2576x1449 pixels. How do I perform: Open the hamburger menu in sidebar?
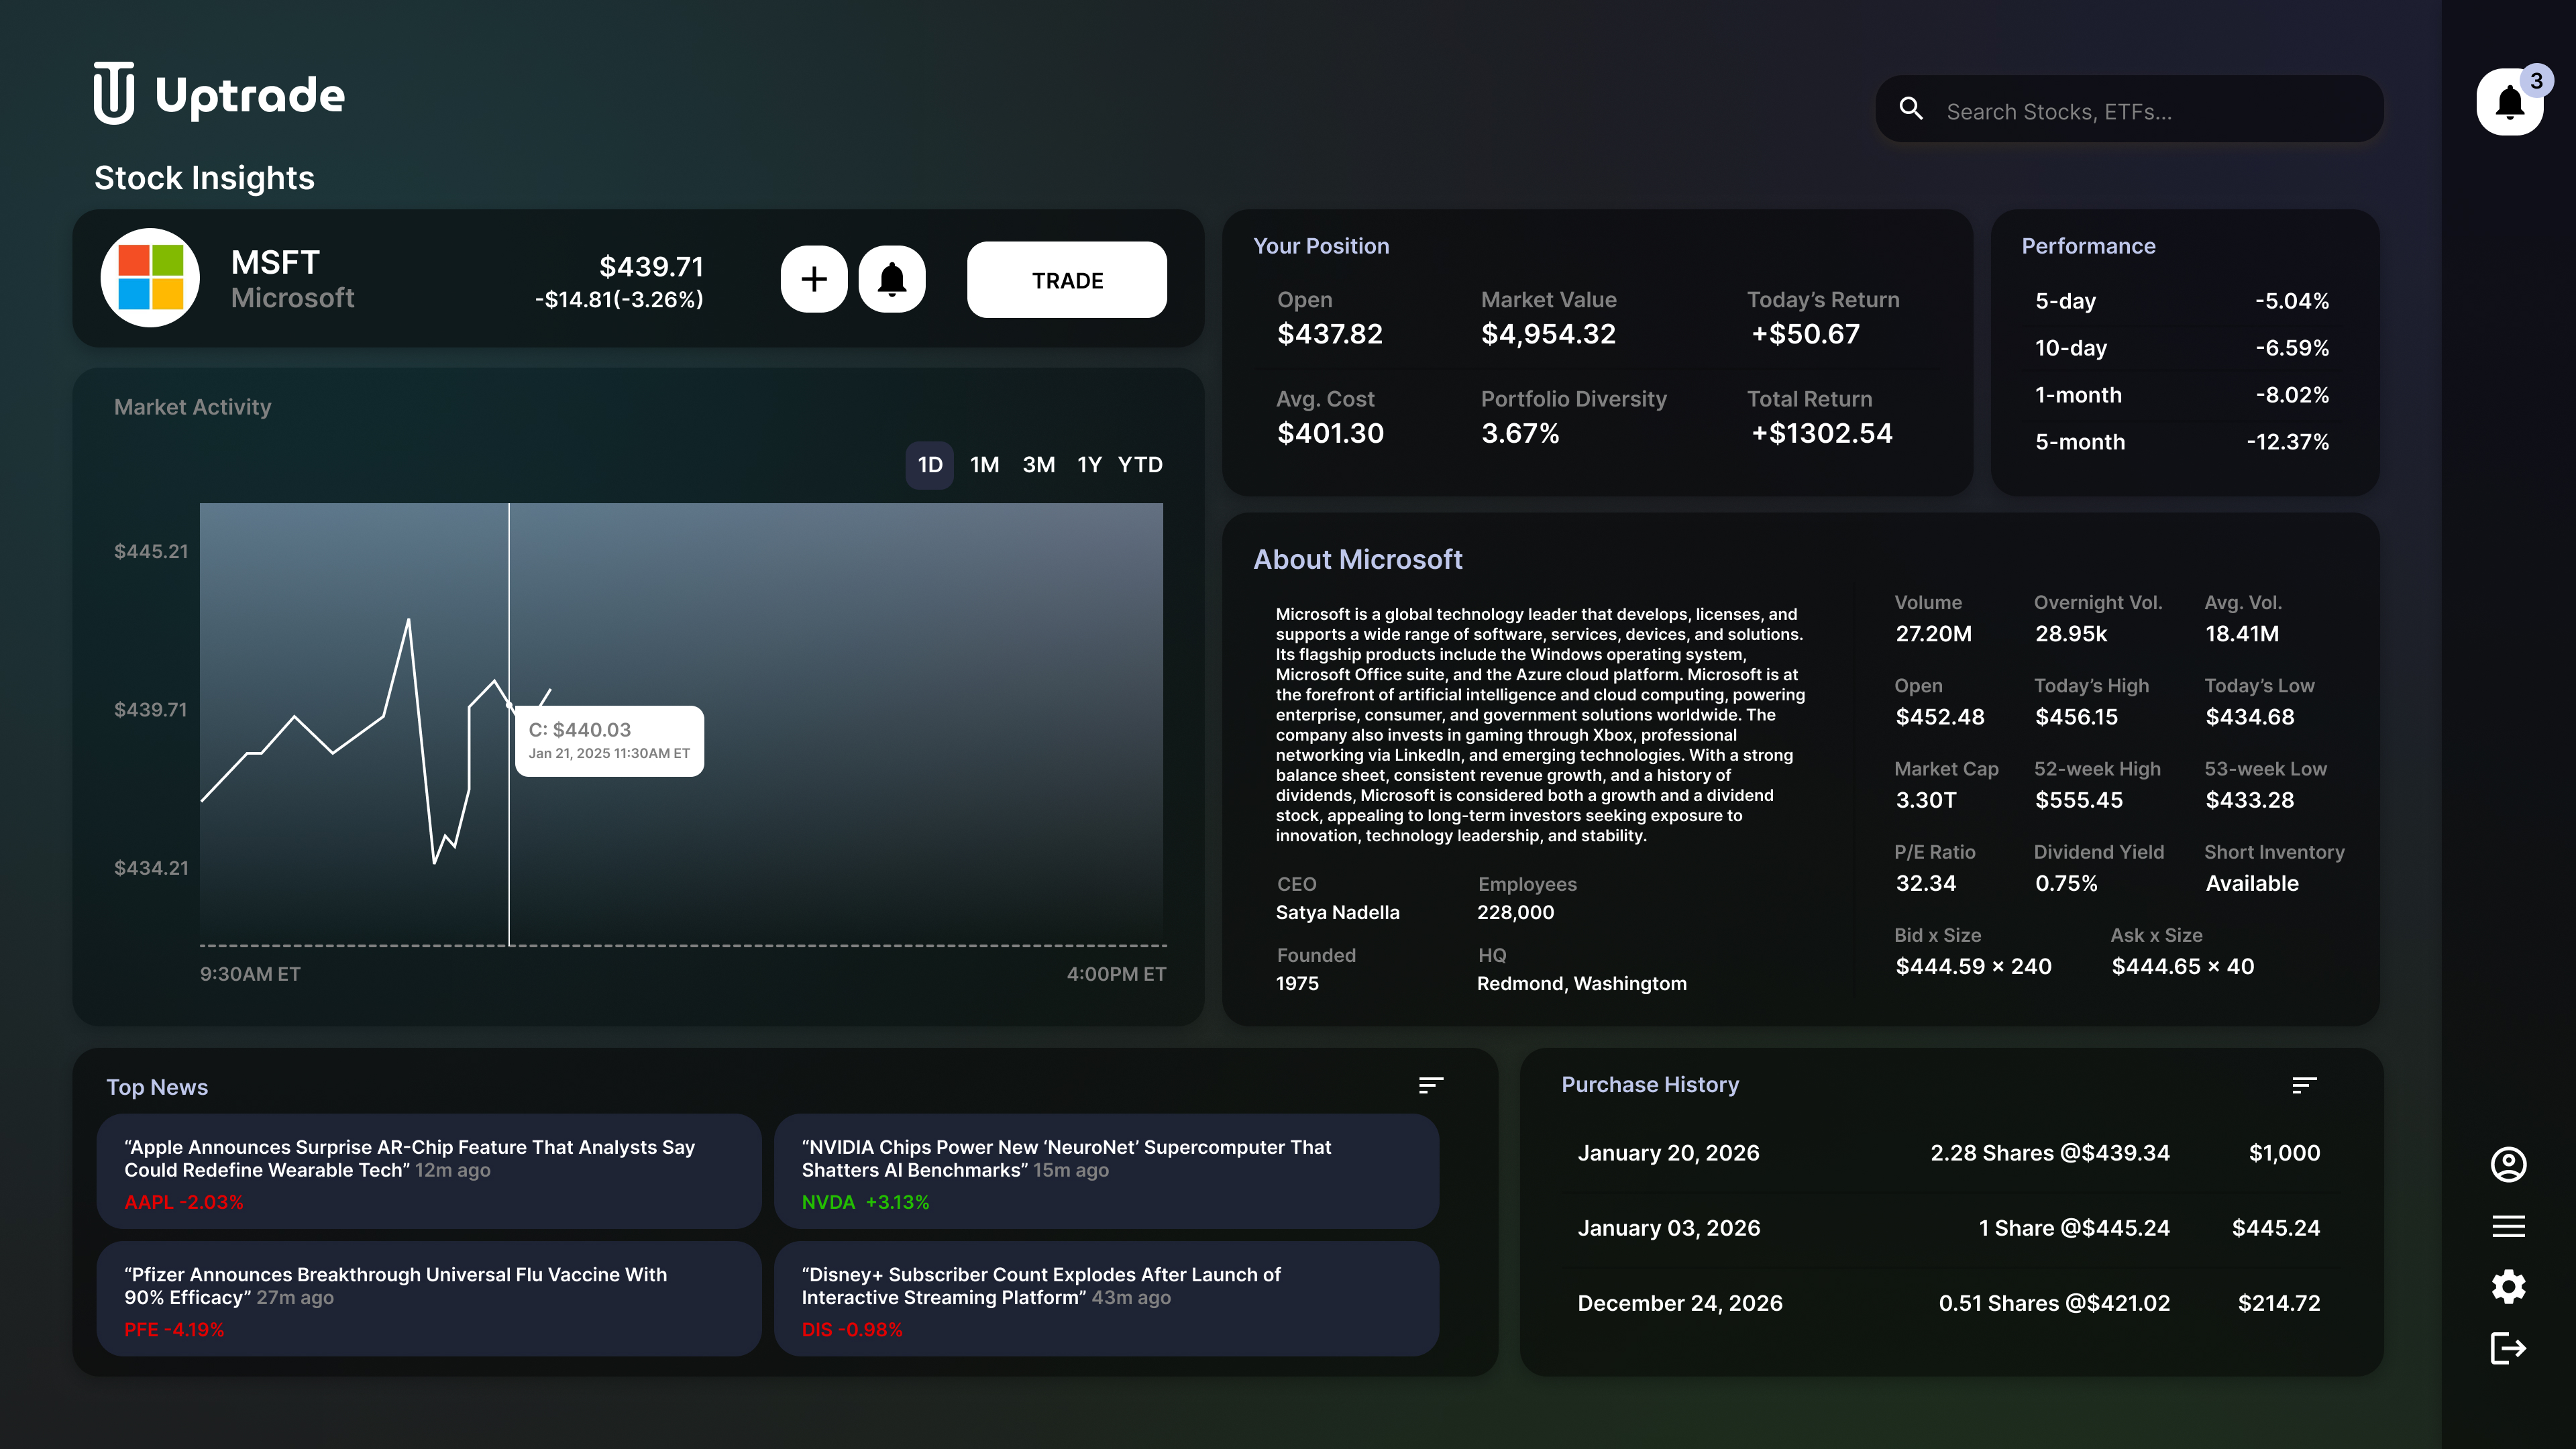(x=2508, y=1226)
